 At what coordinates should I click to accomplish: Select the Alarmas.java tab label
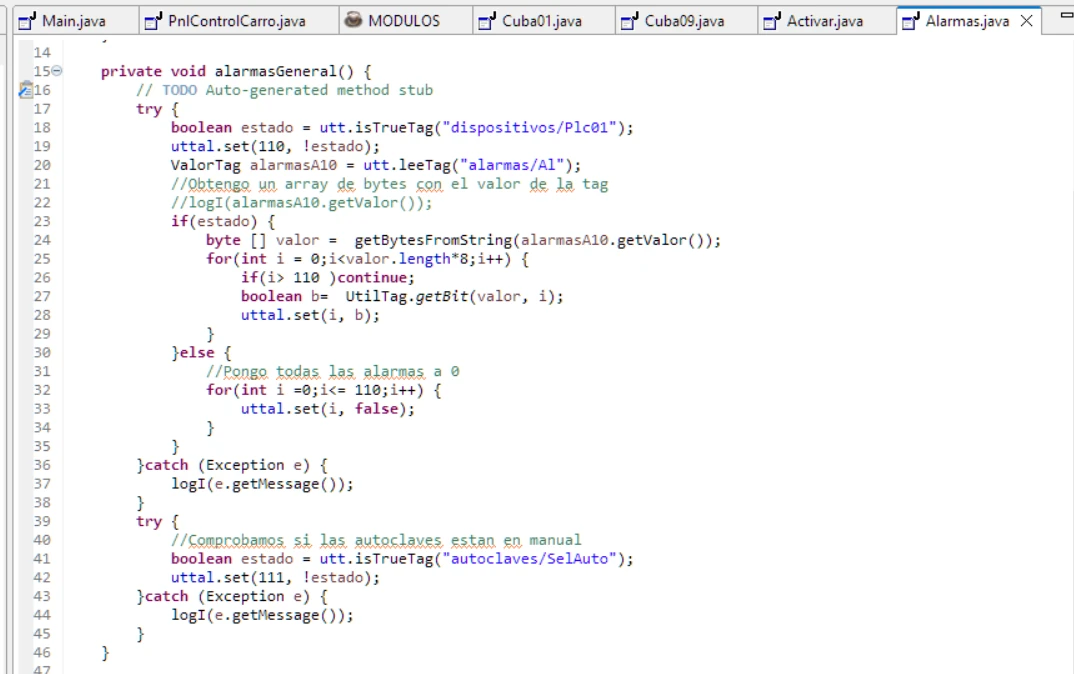966,21
